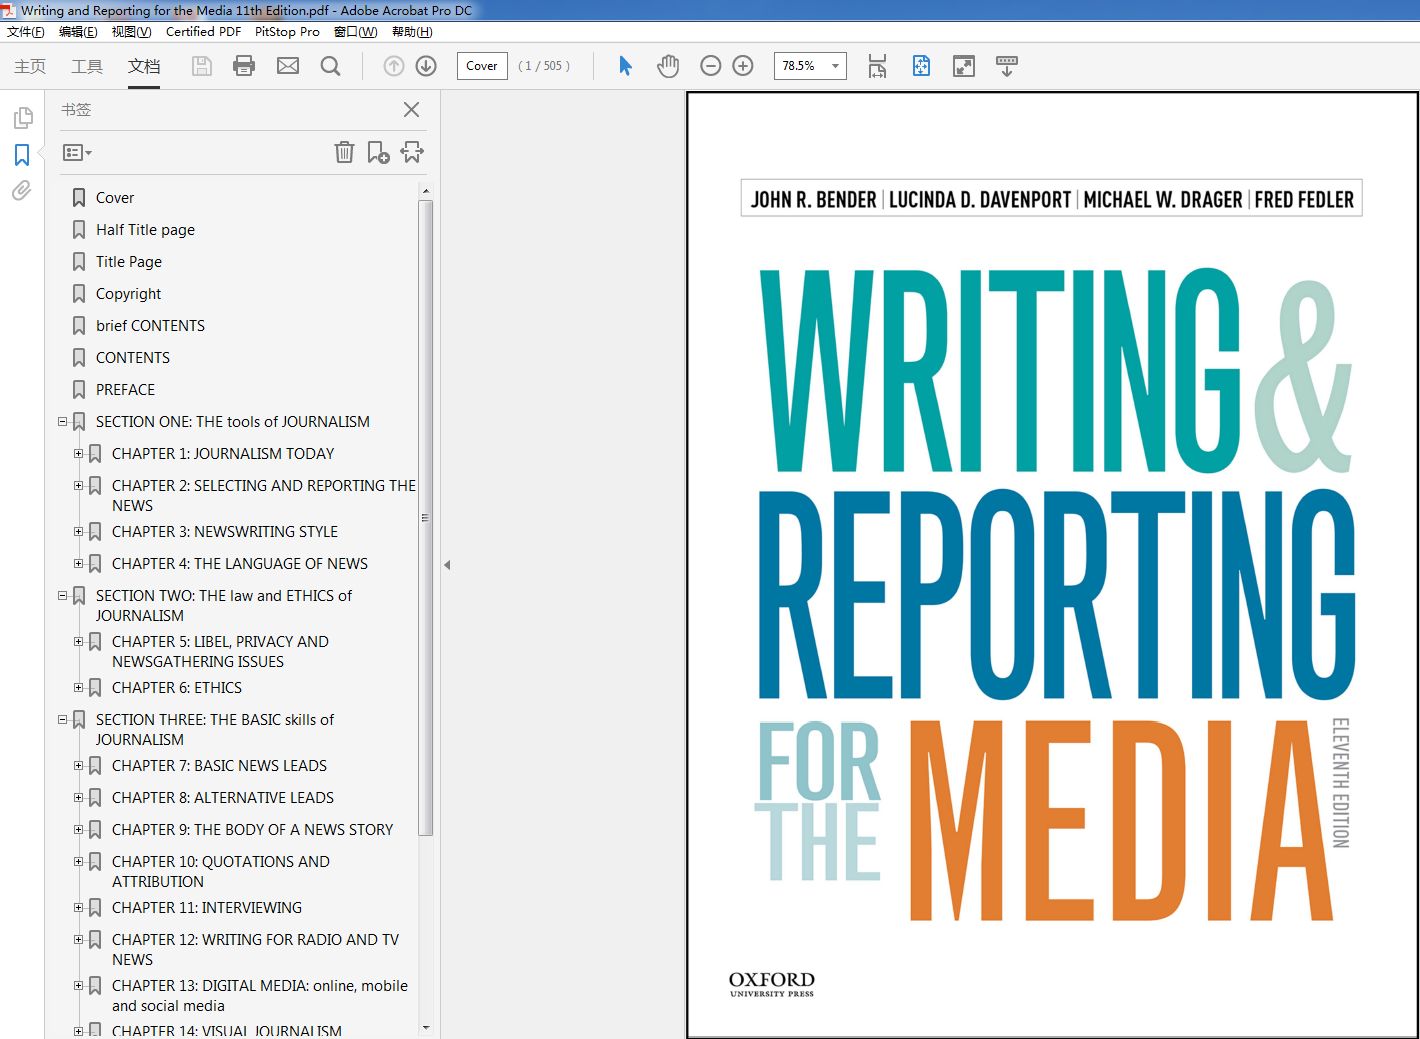Image resolution: width=1420 pixels, height=1039 pixels.
Task: Fit one full page icon
Action: 921,66
